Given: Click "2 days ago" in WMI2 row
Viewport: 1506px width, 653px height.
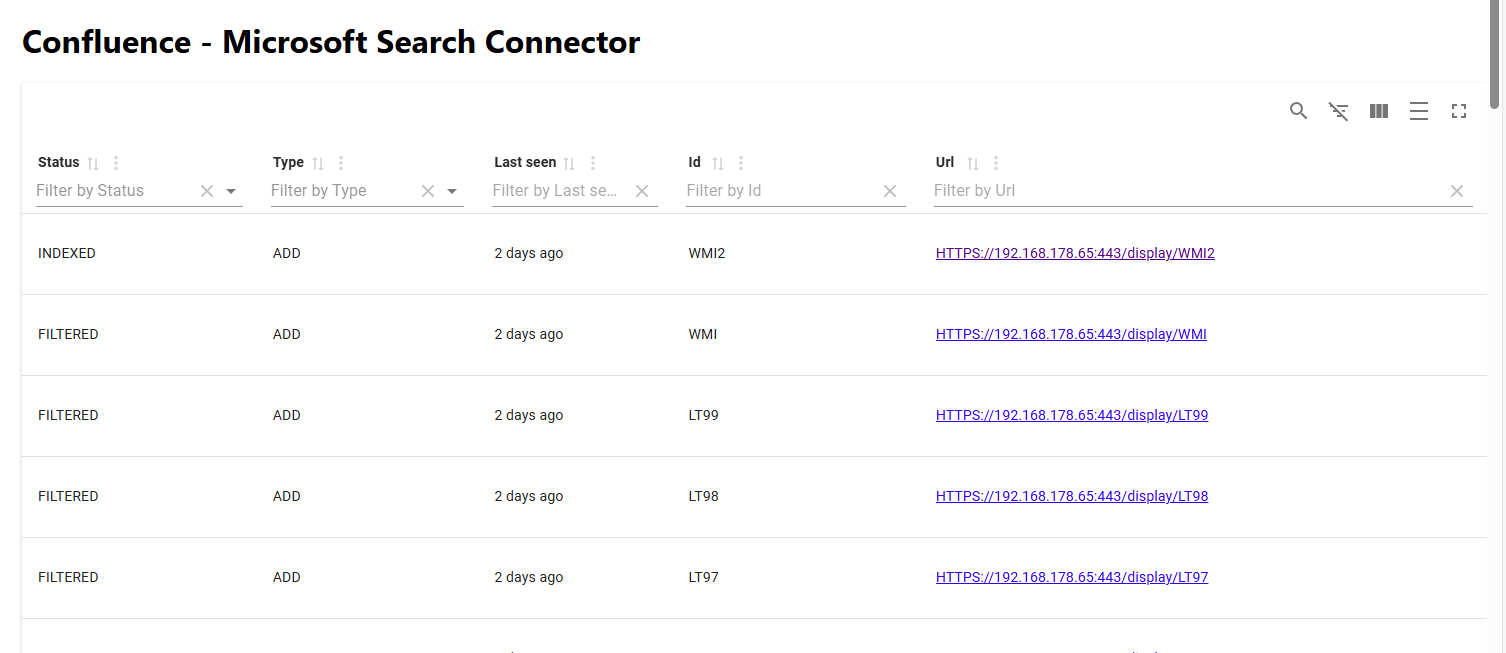Looking at the screenshot, I should coord(529,254).
